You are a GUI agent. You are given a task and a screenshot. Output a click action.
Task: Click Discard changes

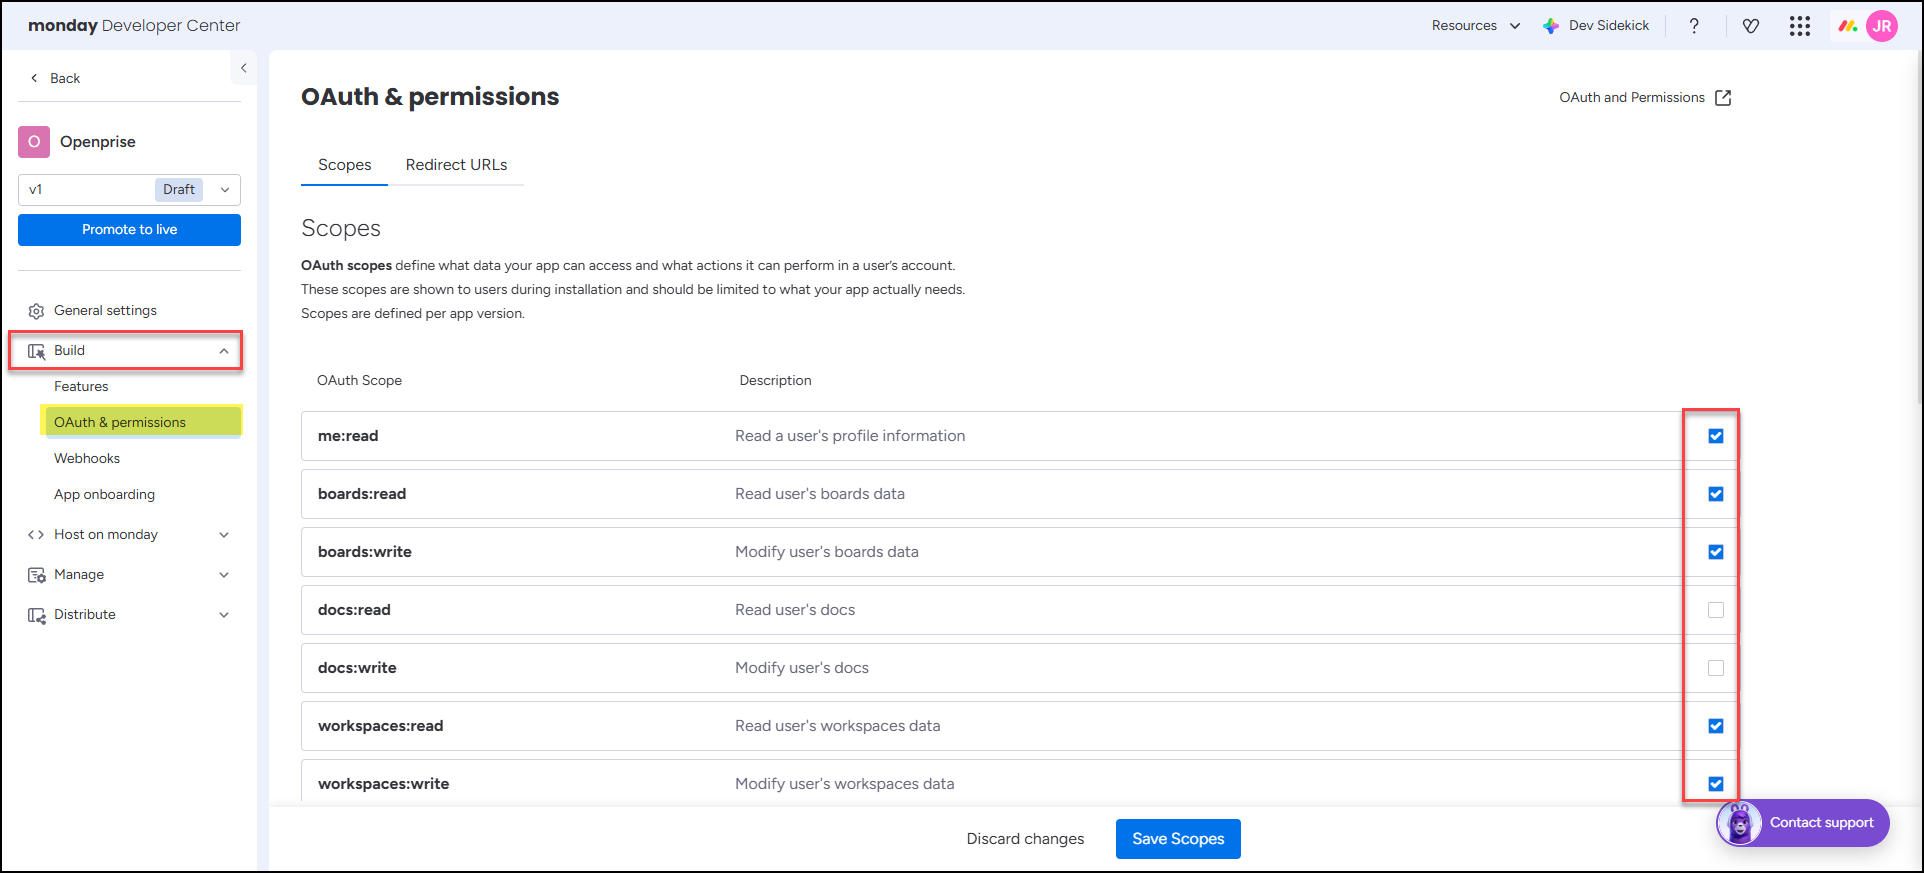[1025, 839]
